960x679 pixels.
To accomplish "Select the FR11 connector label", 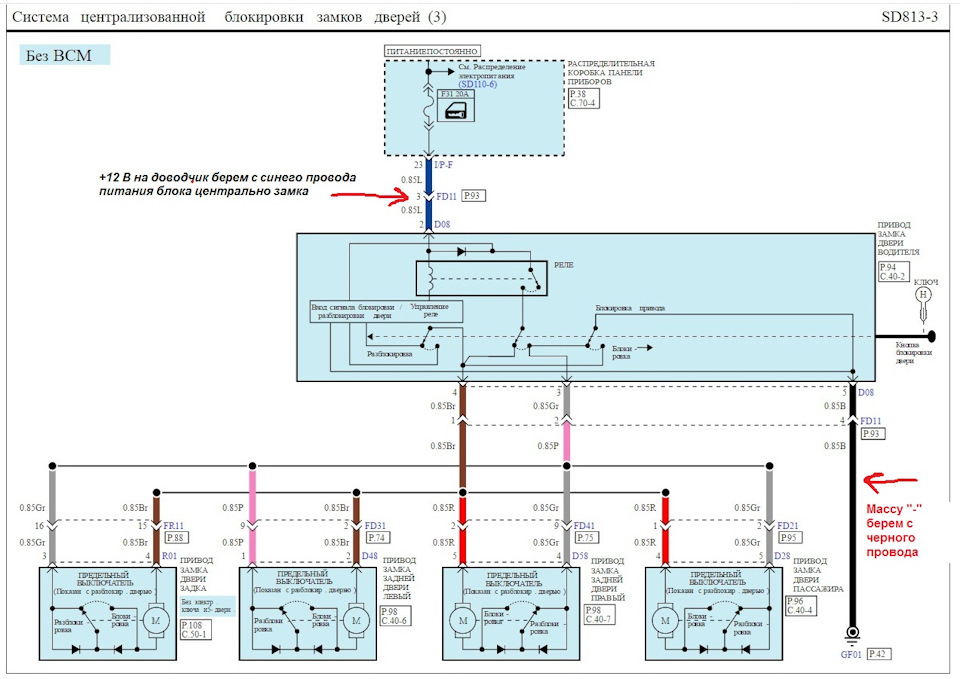I will tap(173, 526).
